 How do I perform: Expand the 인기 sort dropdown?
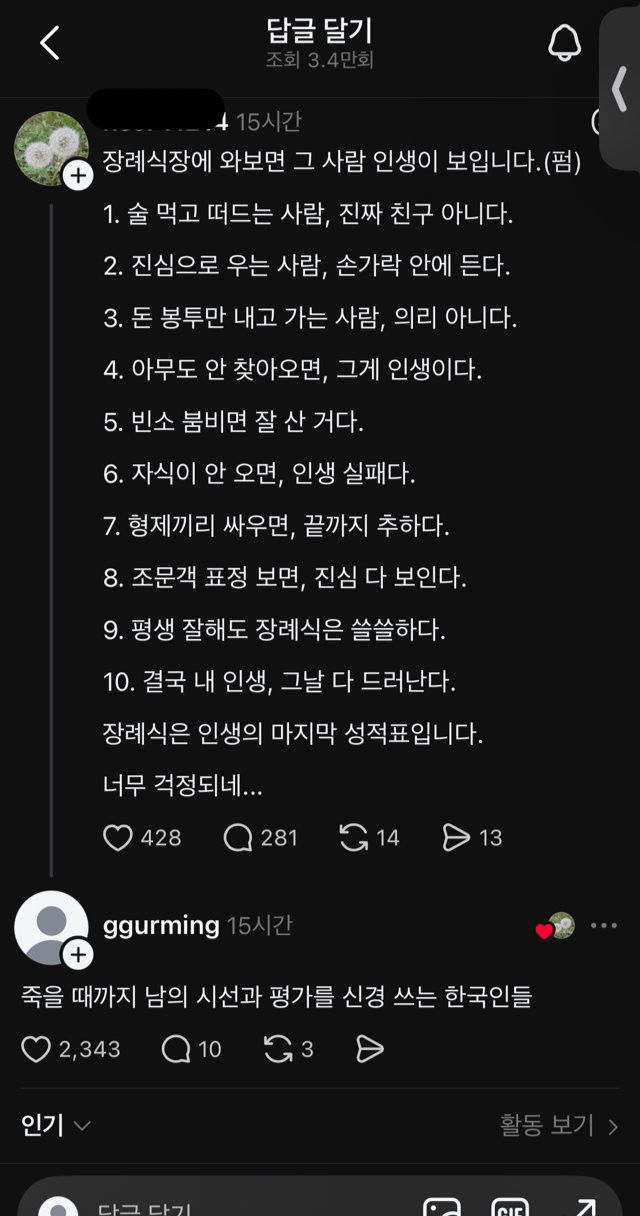click(x=56, y=1126)
